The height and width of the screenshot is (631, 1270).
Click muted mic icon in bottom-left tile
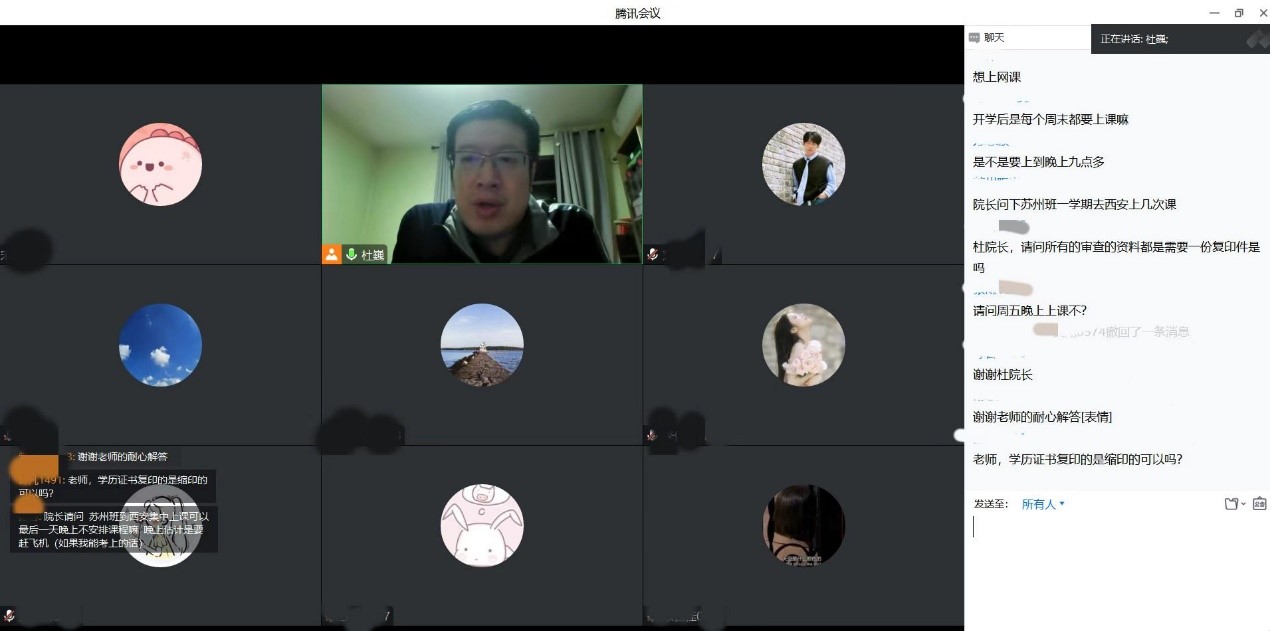(9, 615)
